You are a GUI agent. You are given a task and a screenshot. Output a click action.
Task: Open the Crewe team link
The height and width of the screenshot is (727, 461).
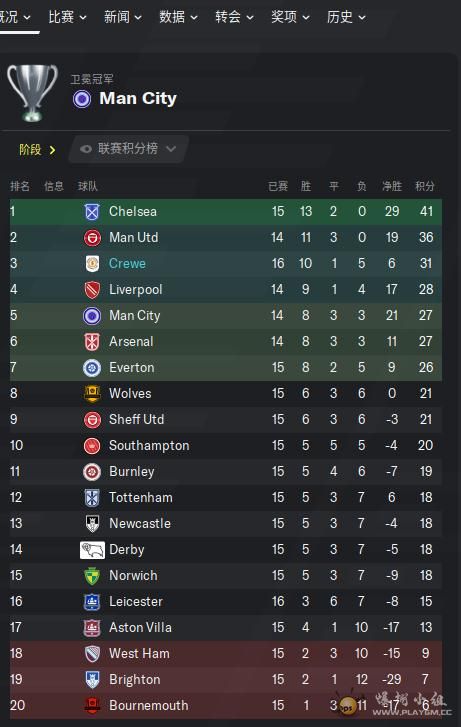127,263
